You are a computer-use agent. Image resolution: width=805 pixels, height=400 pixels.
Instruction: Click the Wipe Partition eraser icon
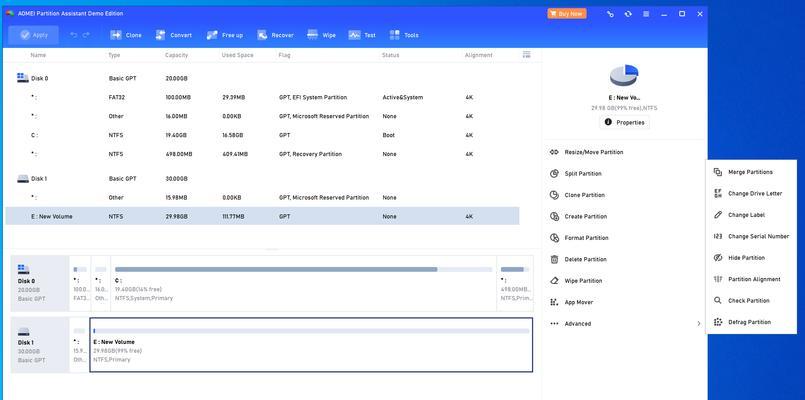click(x=554, y=281)
